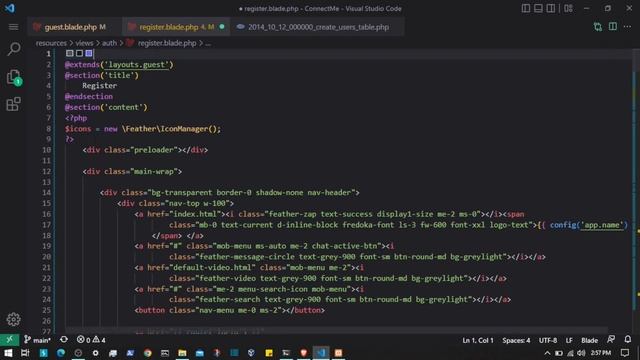
Task: Open changes compare icon in editor toolbar
Action: 598,27
